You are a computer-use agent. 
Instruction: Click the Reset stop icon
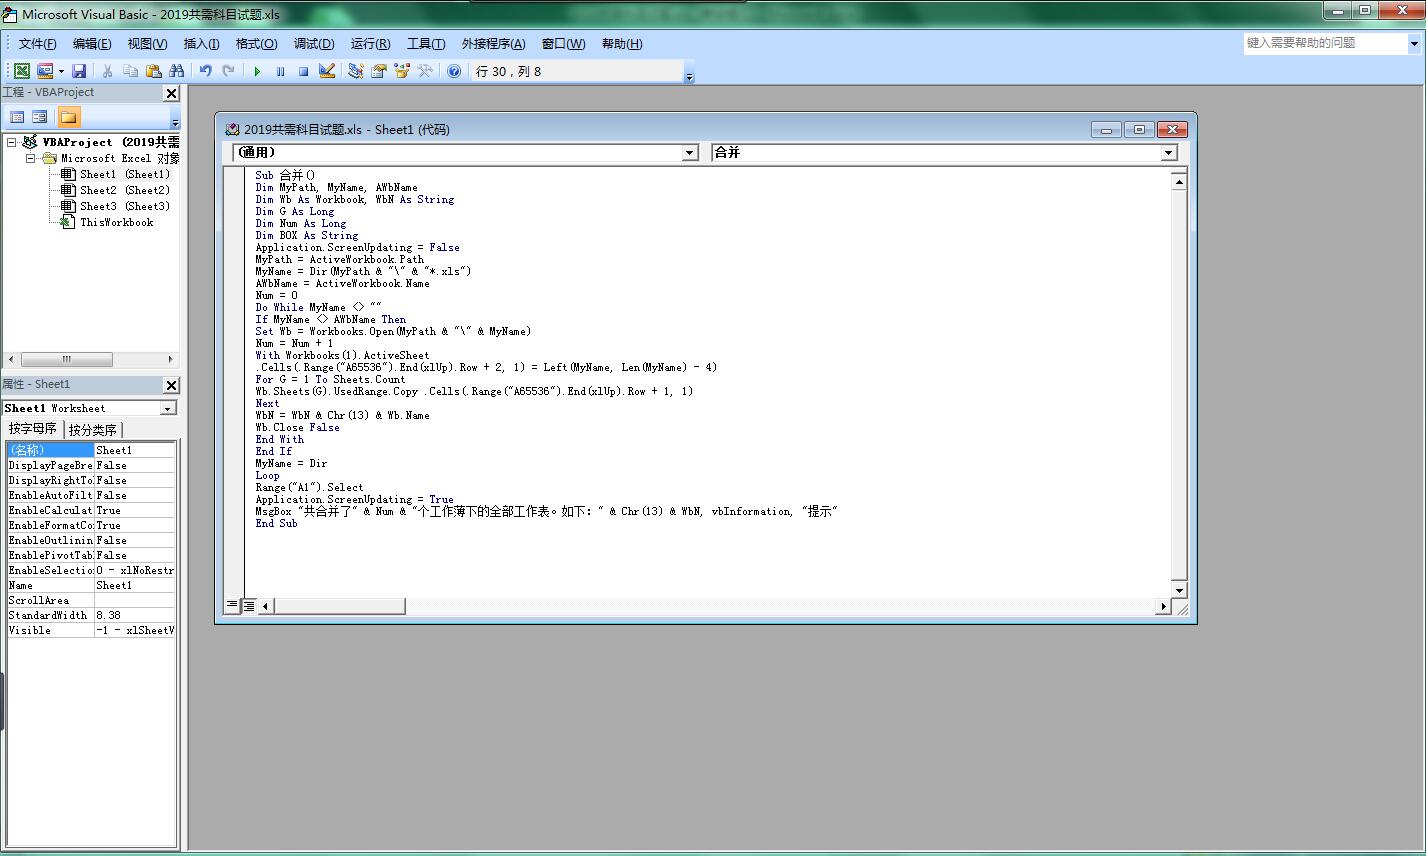pos(303,71)
